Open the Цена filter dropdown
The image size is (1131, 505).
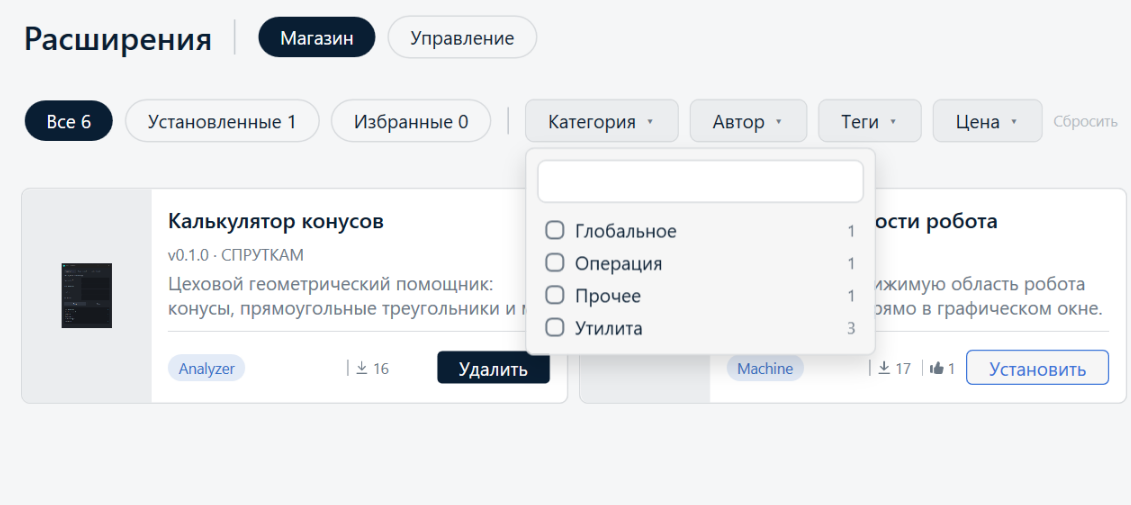tap(987, 121)
